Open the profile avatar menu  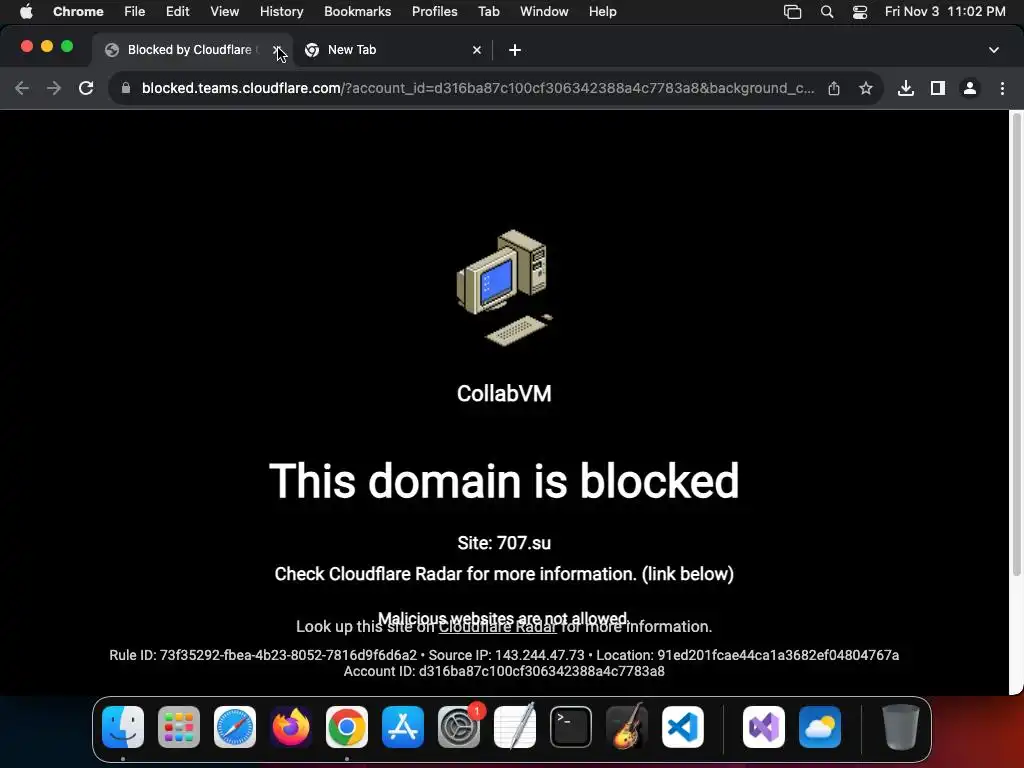coord(970,88)
